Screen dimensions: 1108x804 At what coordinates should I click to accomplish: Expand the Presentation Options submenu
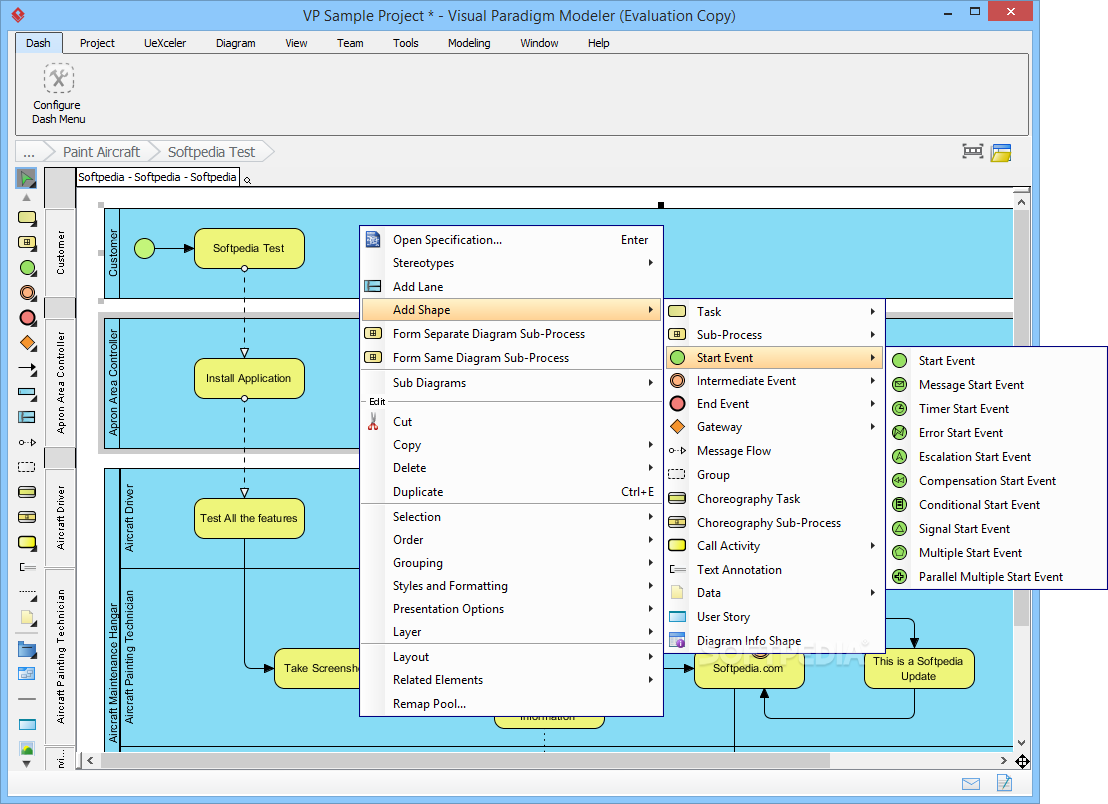(512, 609)
